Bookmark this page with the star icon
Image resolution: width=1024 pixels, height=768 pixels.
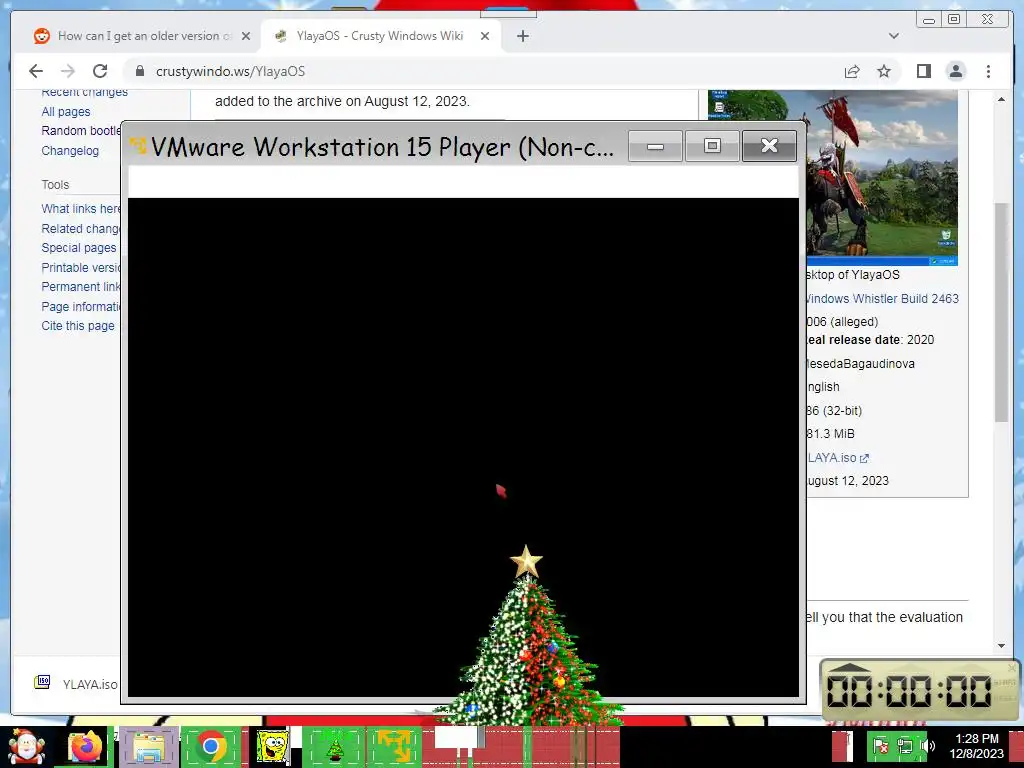(x=884, y=71)
